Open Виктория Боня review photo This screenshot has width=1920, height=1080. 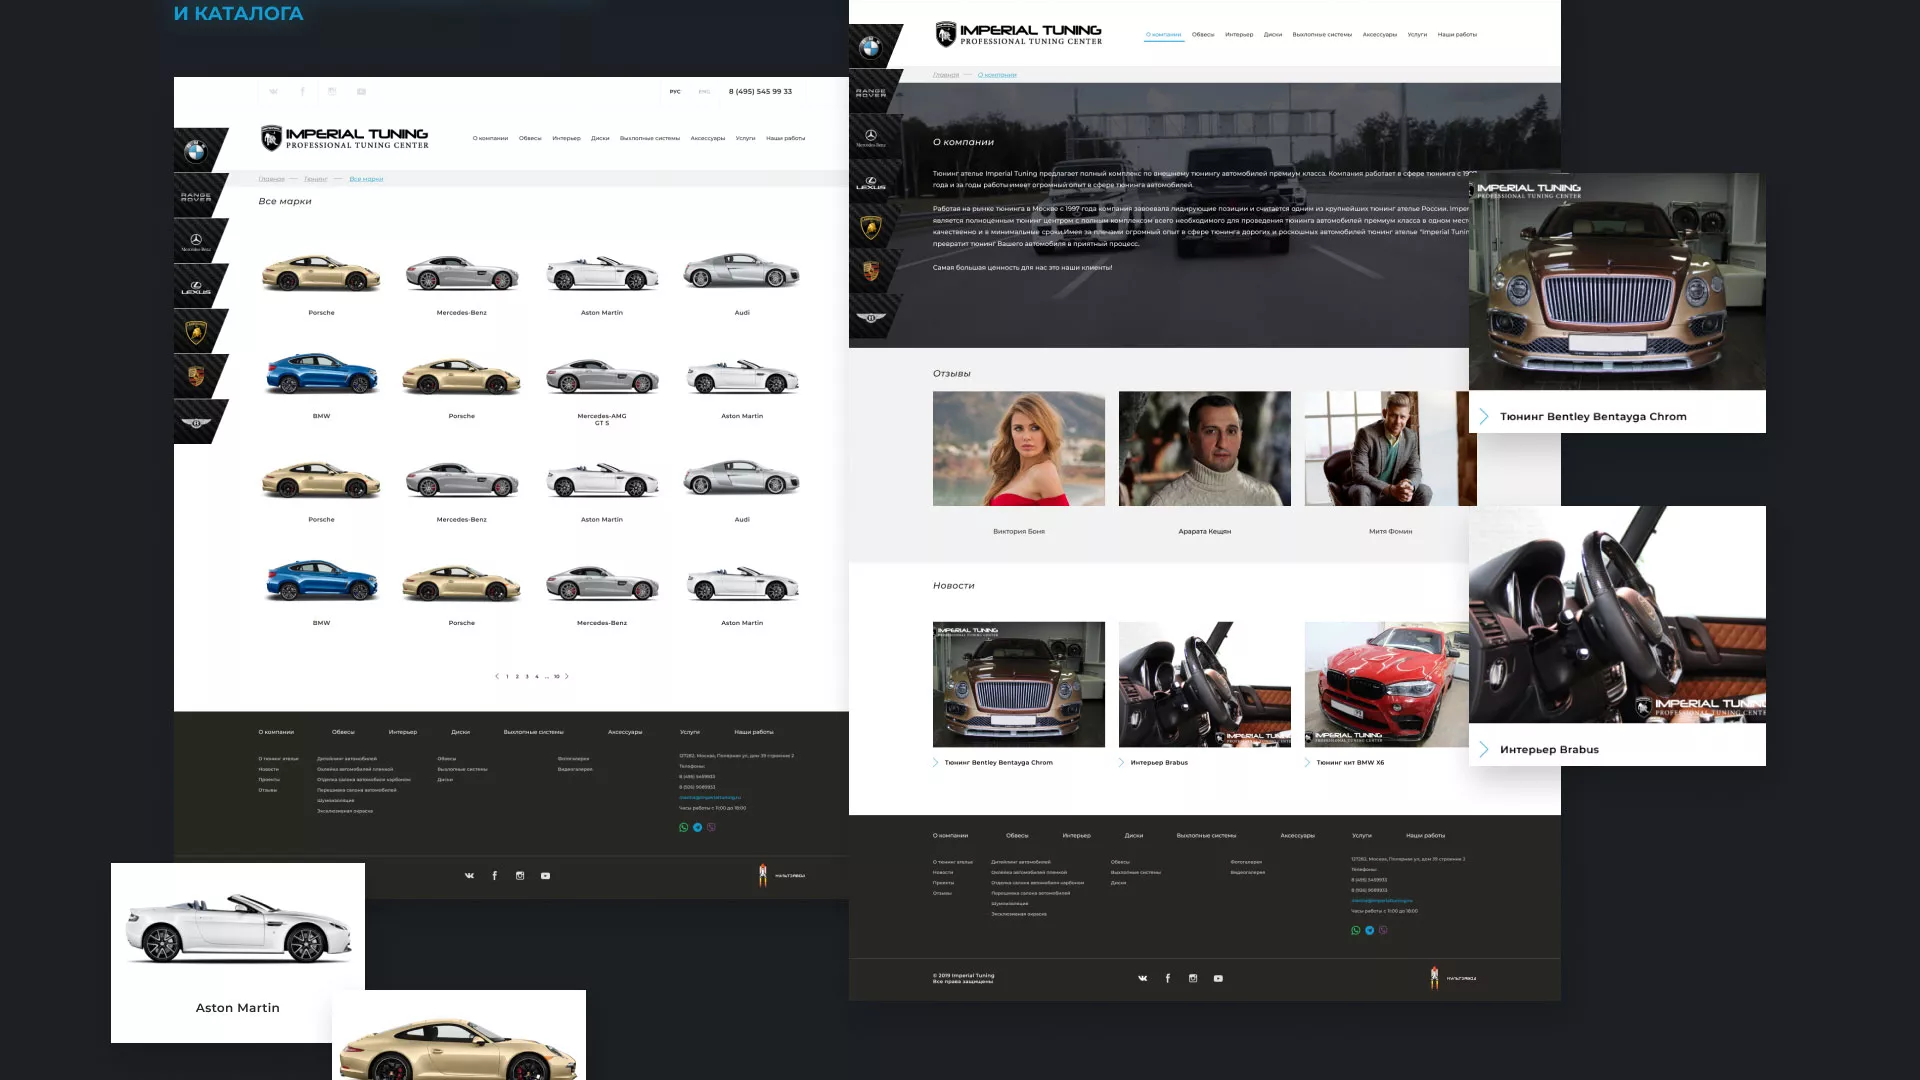[1018, 448]
